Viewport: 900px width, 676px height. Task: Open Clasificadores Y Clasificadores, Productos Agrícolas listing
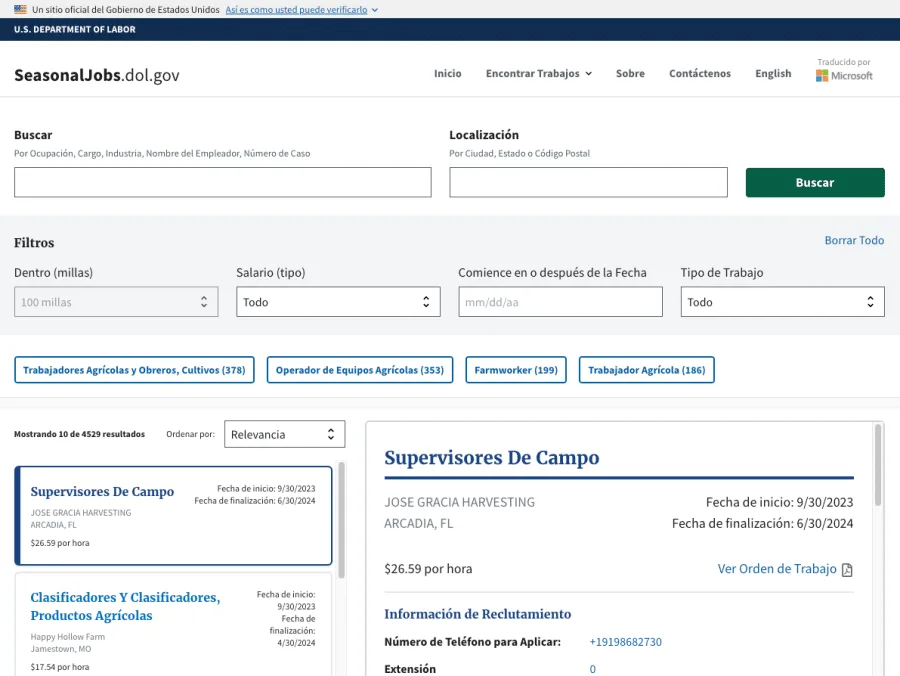(x=125, y=607)
